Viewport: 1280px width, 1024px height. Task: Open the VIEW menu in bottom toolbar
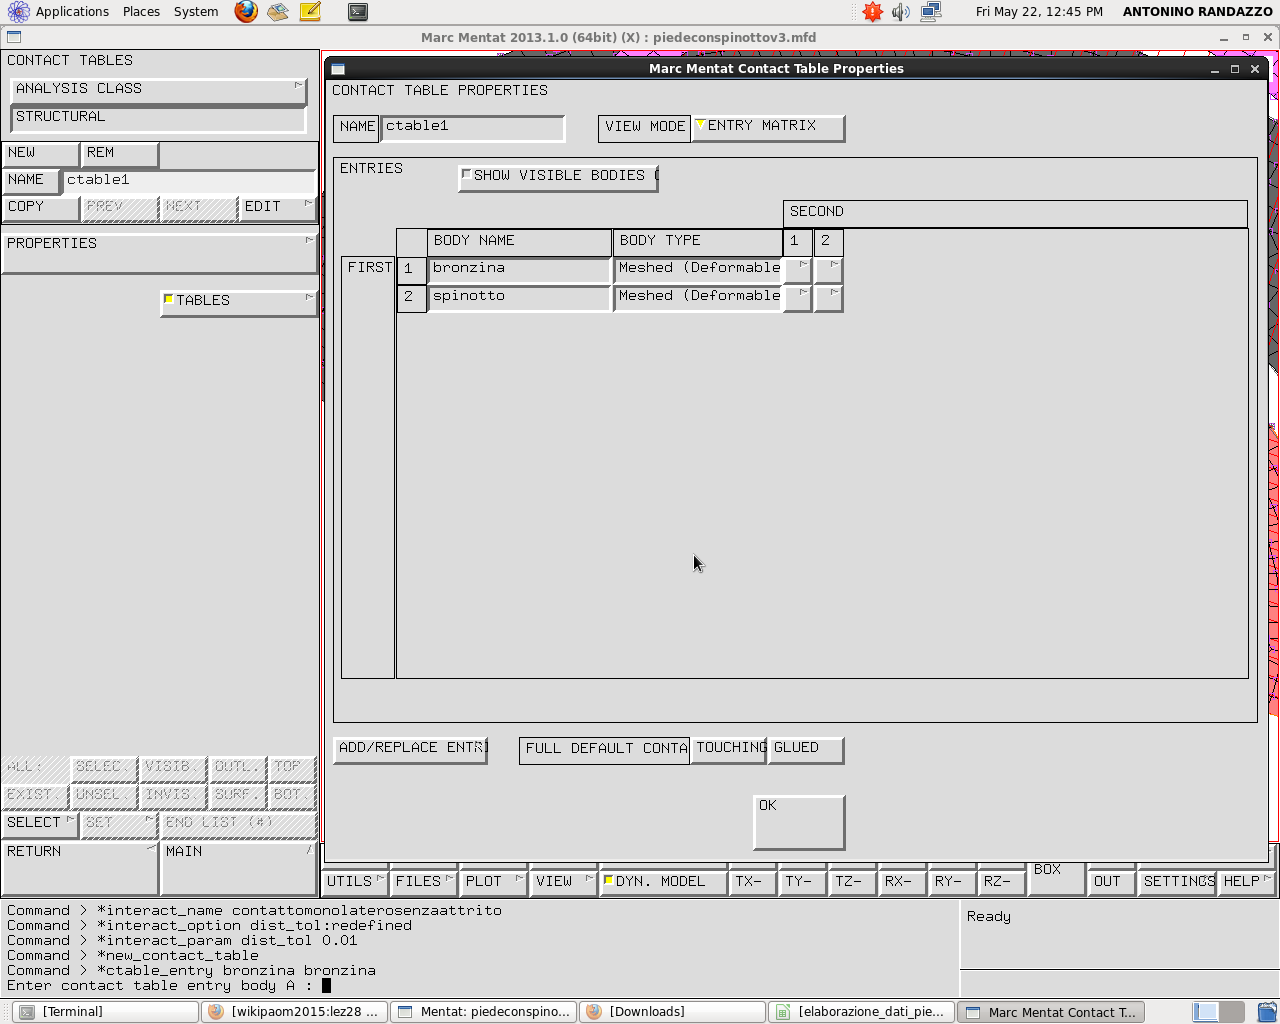coord(563,882)
